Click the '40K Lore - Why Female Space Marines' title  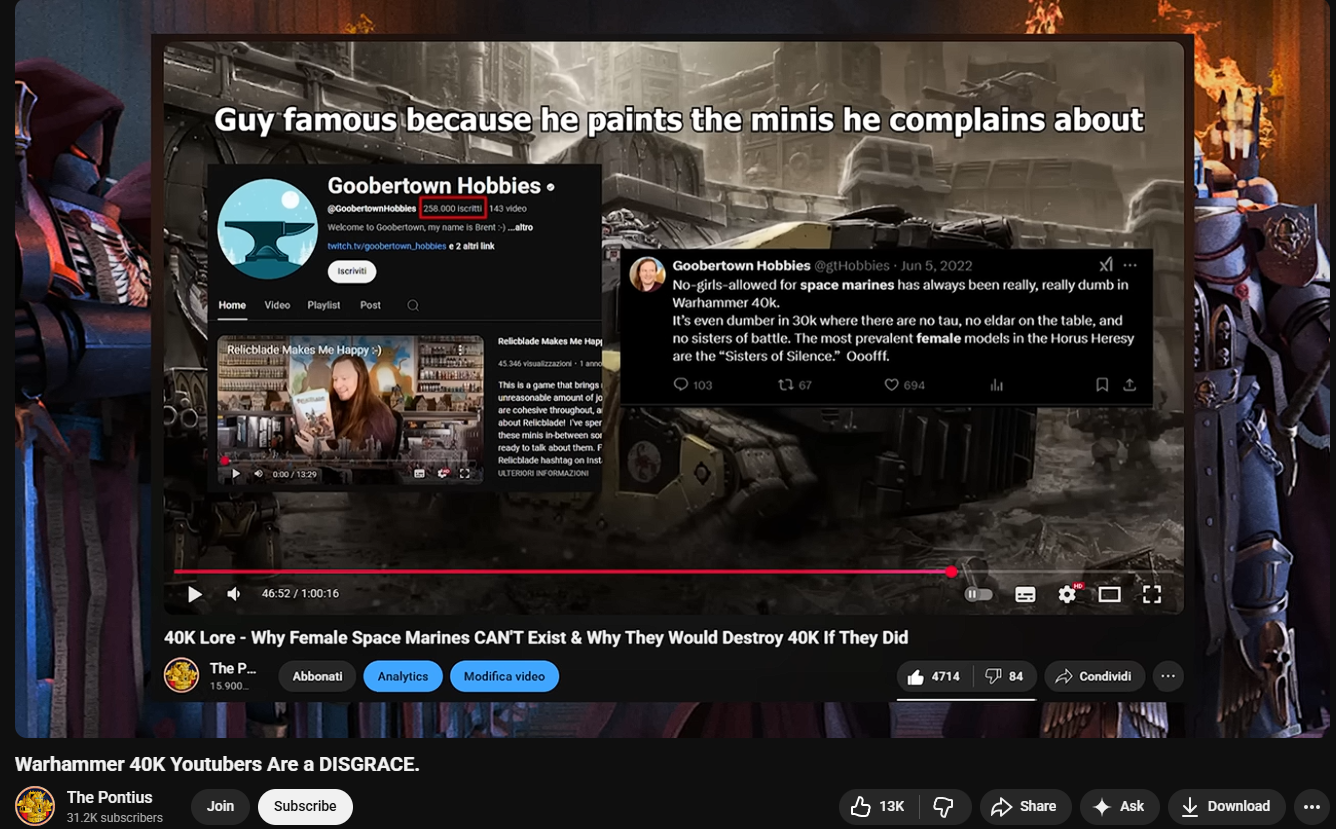(536, 638)
